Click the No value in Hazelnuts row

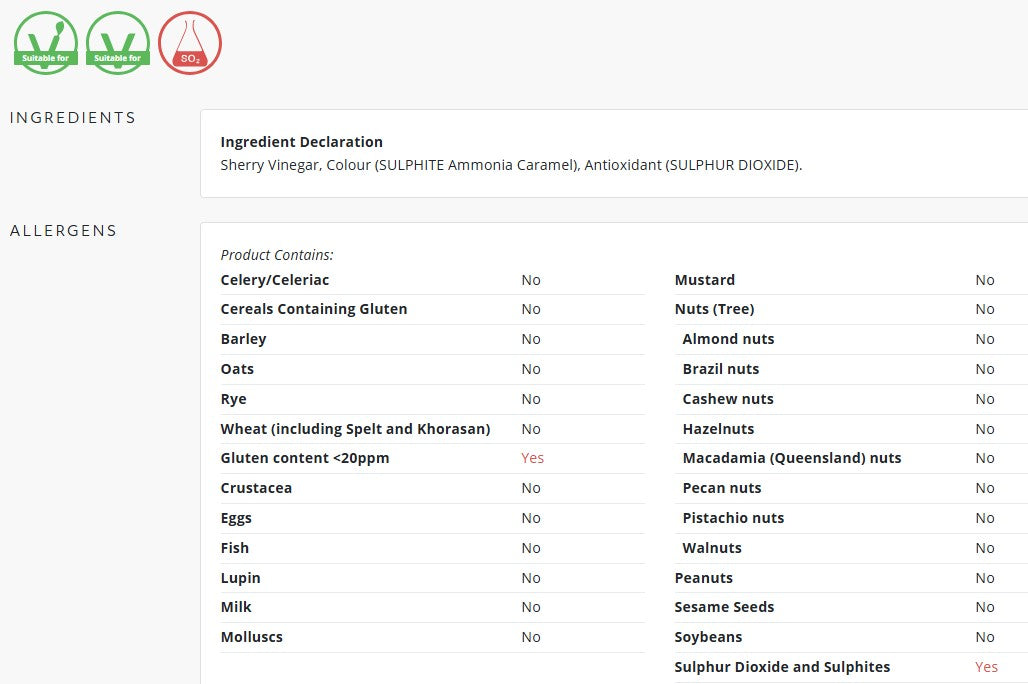[x=985, y=429]
